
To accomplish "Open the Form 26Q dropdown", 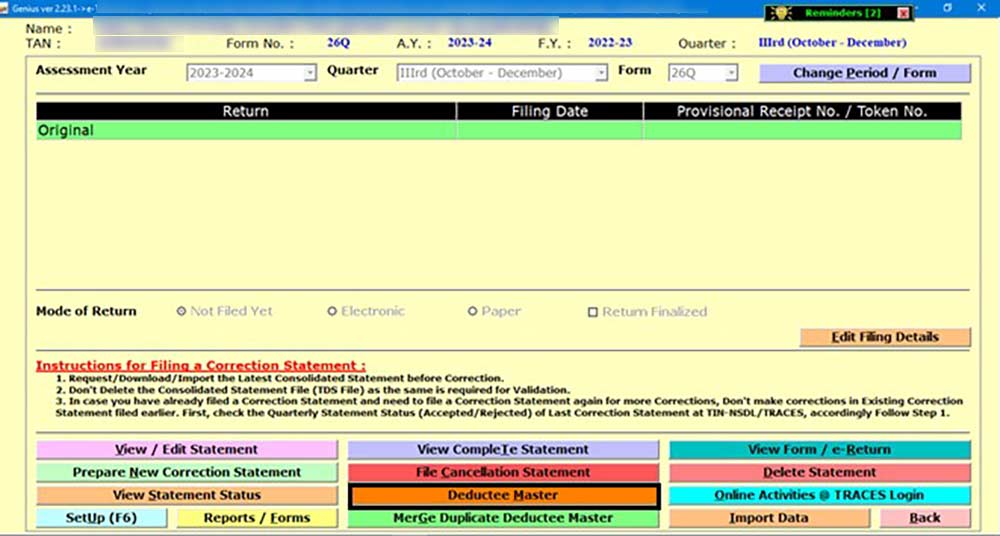I will tap(731, 73).
